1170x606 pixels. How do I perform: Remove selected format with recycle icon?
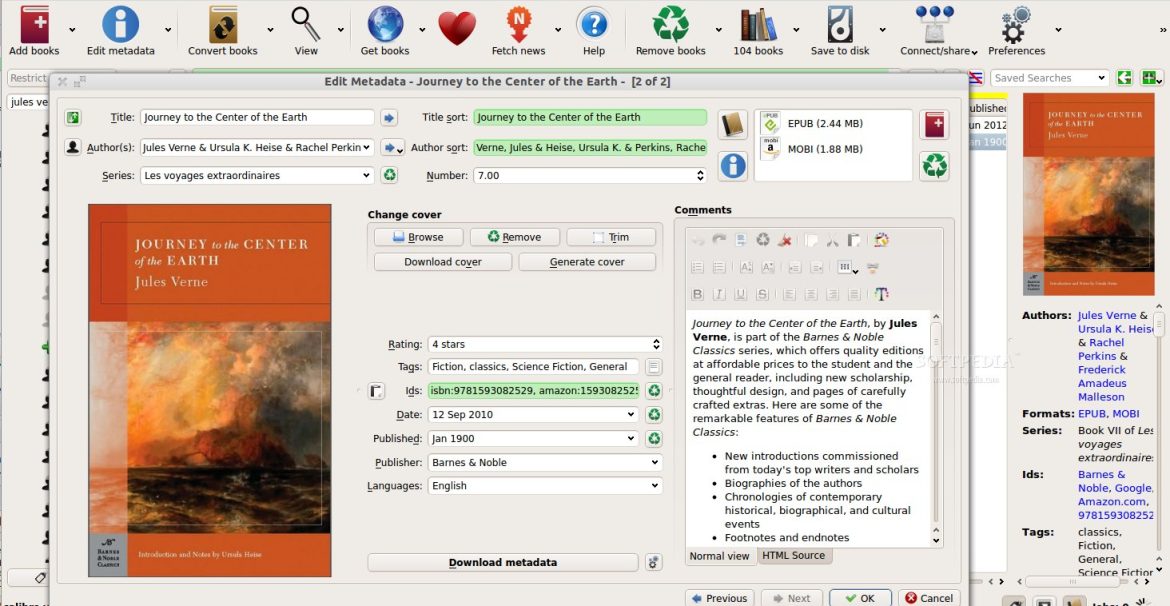coord(934,166)
